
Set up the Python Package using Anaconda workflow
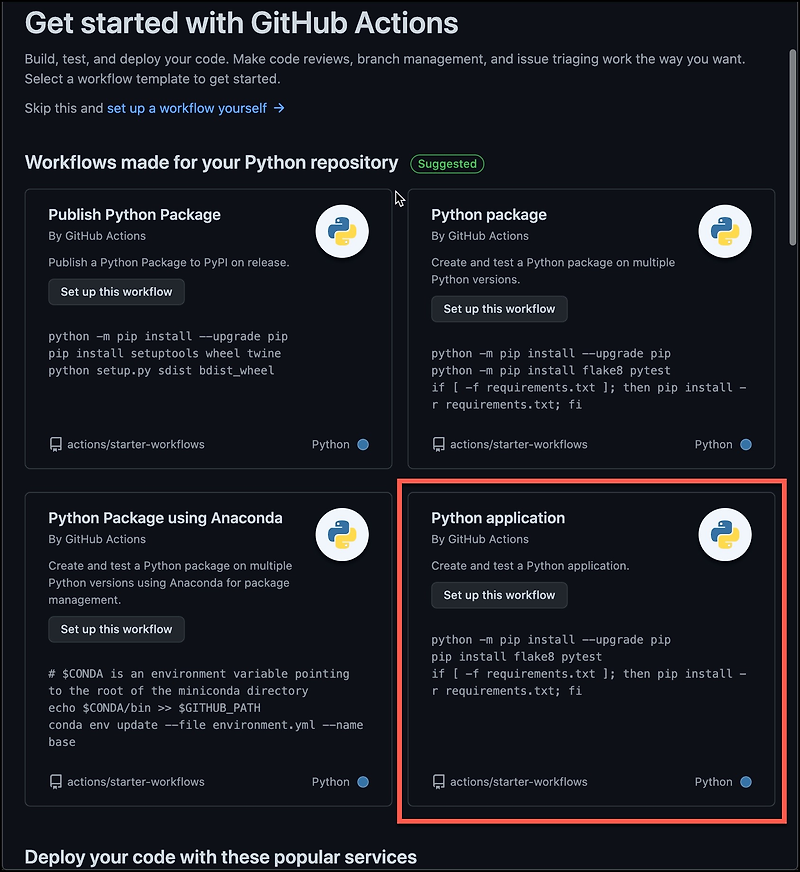tap(116, 629)
